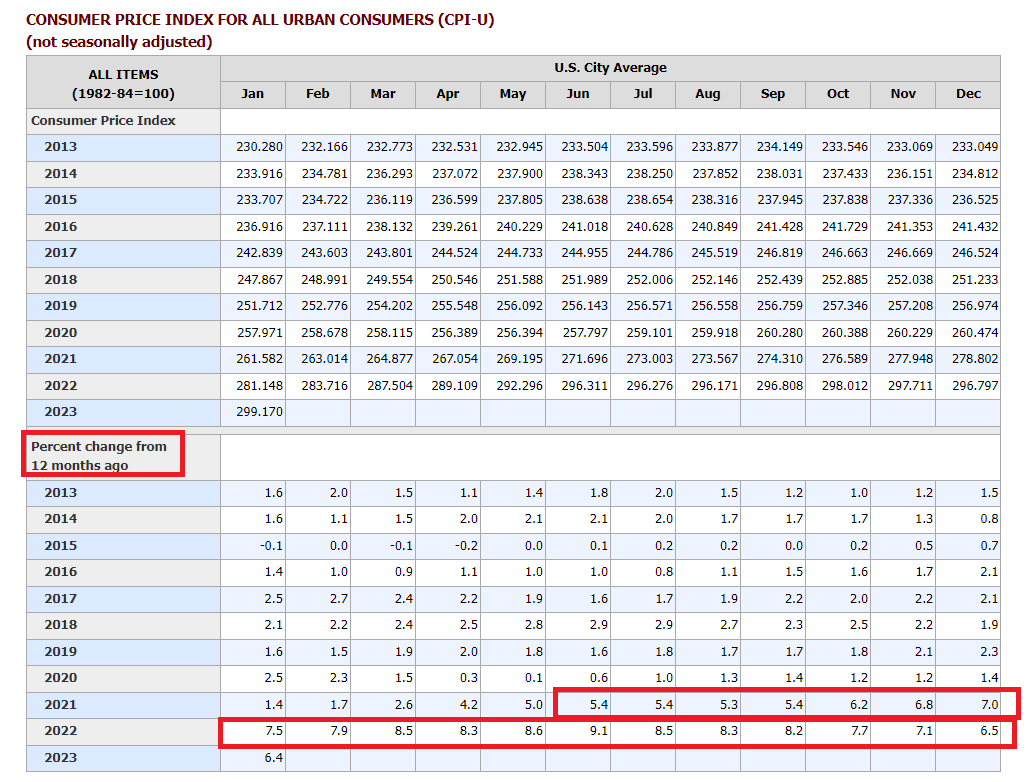
Task: Select percent change 7.5 for Jan 2022
Action: [274, 731]
